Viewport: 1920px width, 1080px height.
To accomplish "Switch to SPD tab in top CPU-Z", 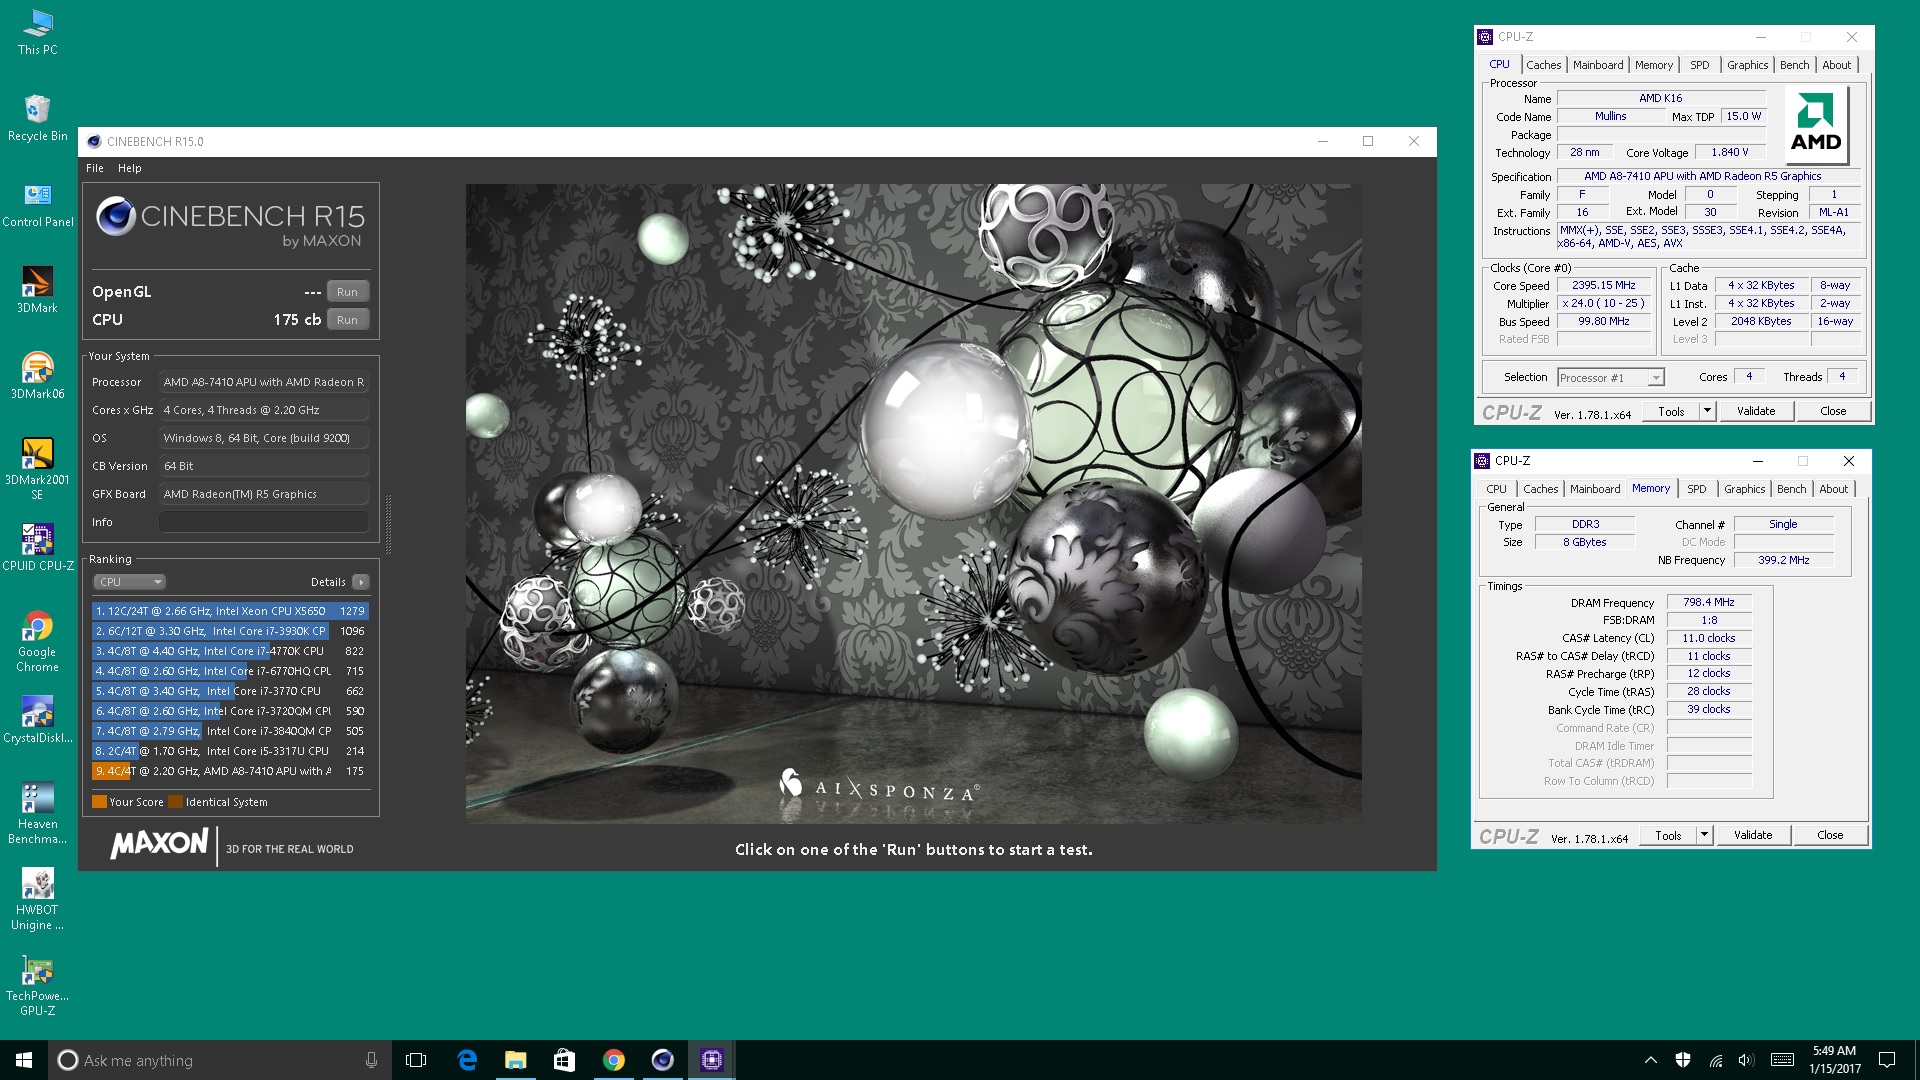I will [1700, 65].
